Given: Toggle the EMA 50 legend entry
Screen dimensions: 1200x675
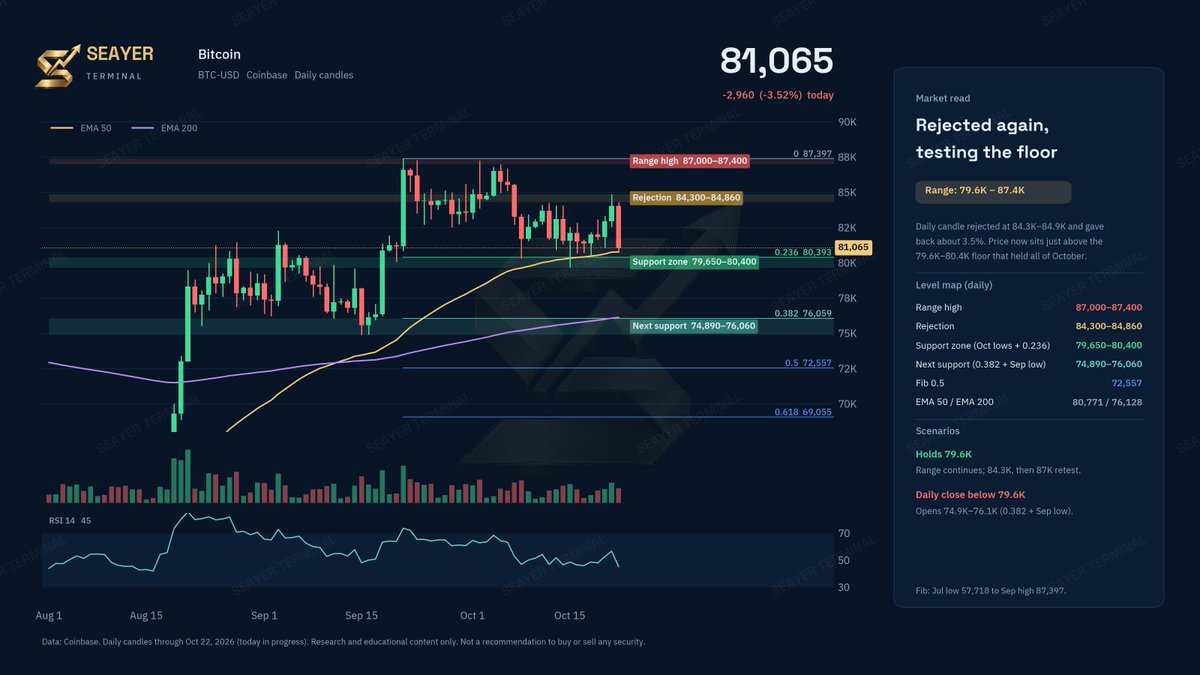Looking at the screenshot, I should tap(79, 128).
